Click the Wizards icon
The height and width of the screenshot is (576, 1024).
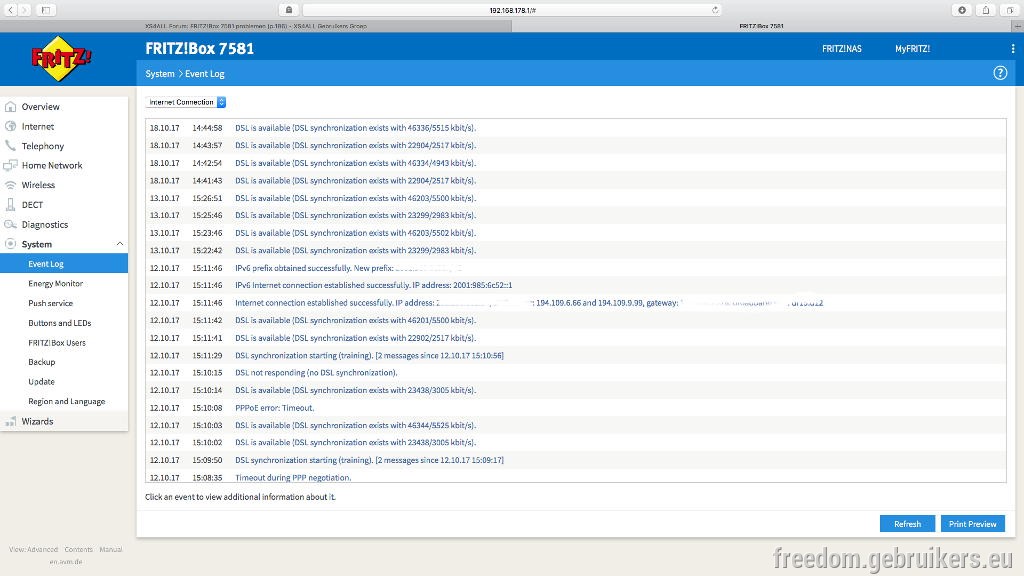coord(10,421)
